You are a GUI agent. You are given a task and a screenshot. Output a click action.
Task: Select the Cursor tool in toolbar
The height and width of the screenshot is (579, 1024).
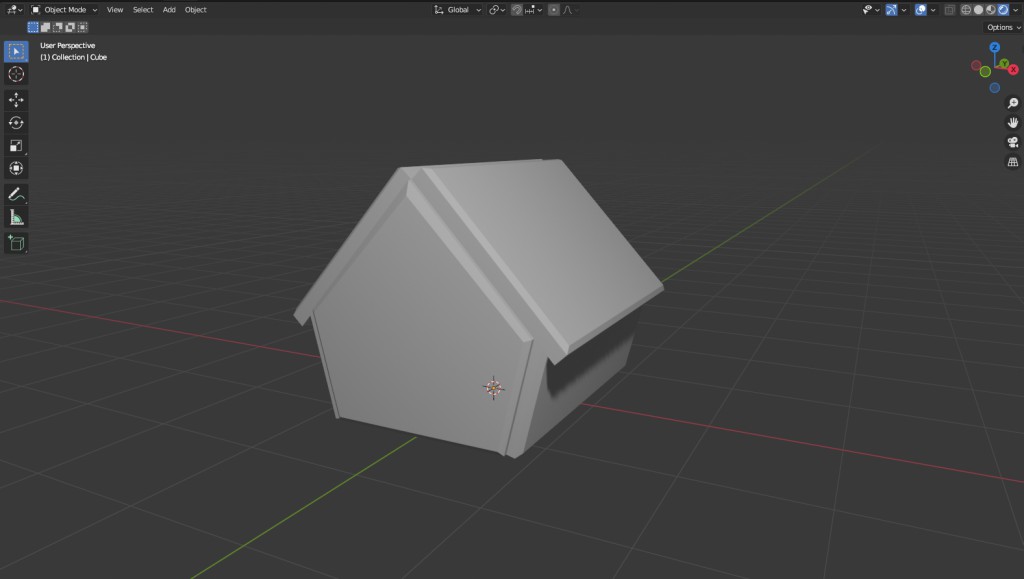[x=16, y=74]
